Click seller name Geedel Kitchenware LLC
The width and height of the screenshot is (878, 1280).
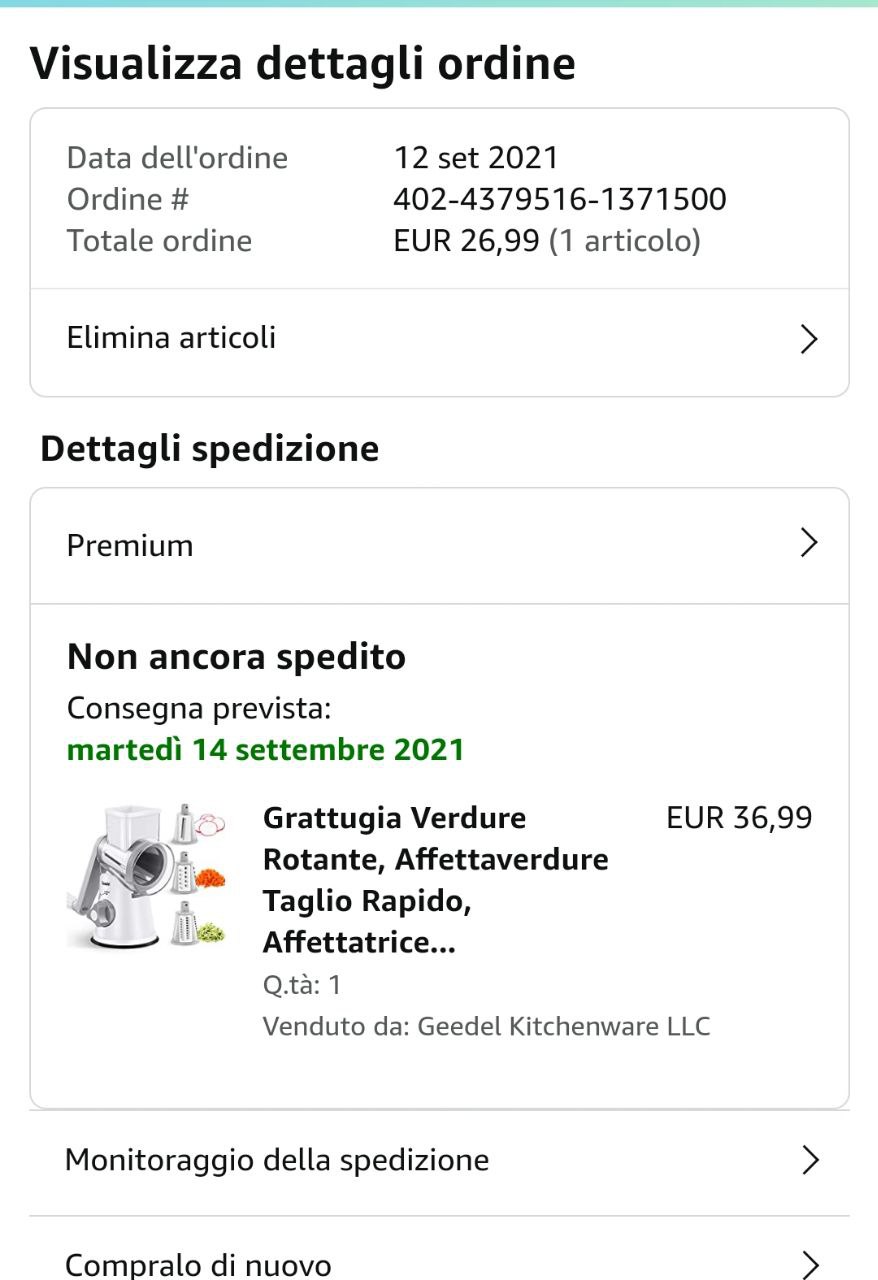(x=563, y=1026)
